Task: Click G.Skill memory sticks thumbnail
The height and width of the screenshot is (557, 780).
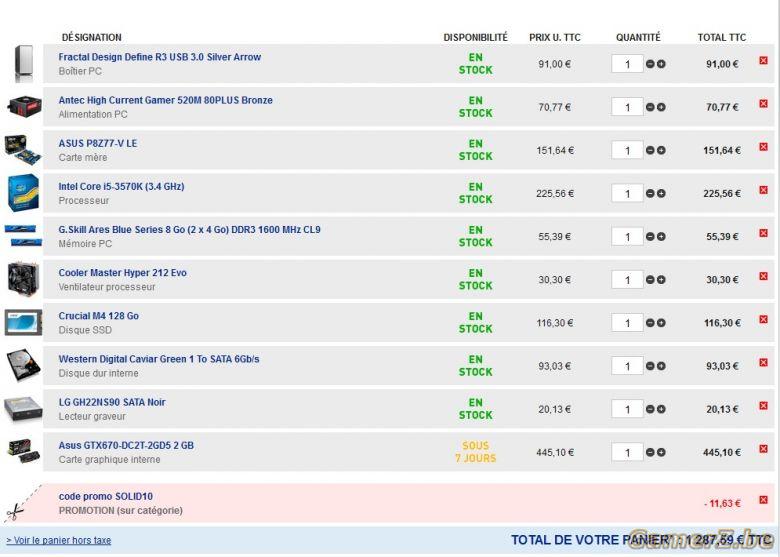Action: click(x=23, y=236)
